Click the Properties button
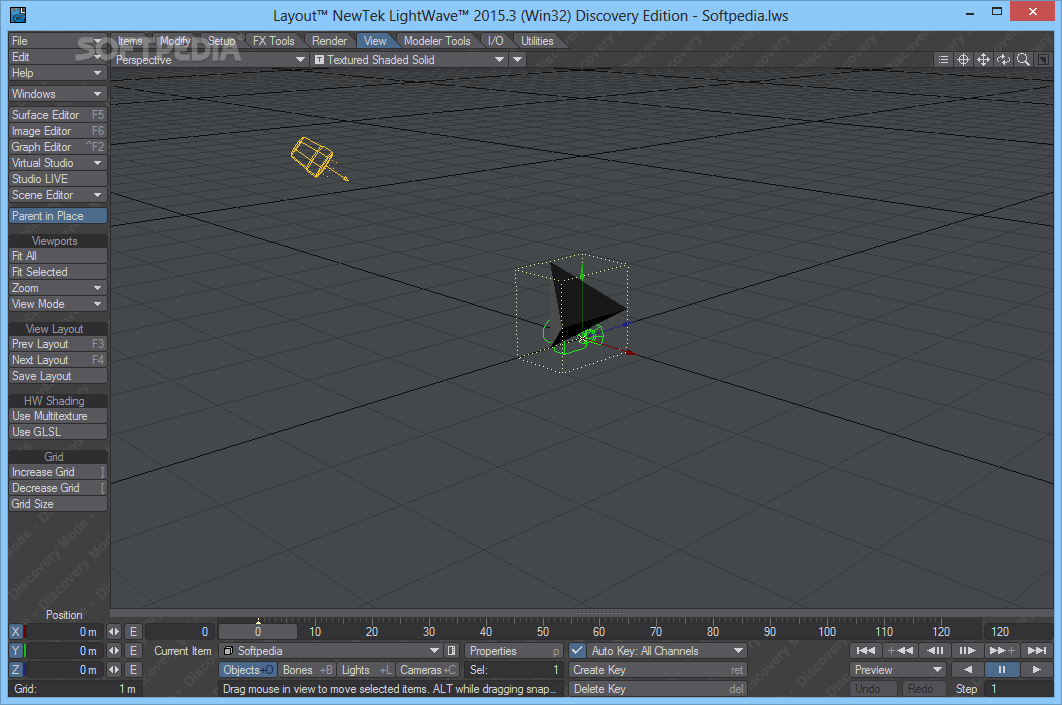1062x705 pixels. [x=514, y=650]
